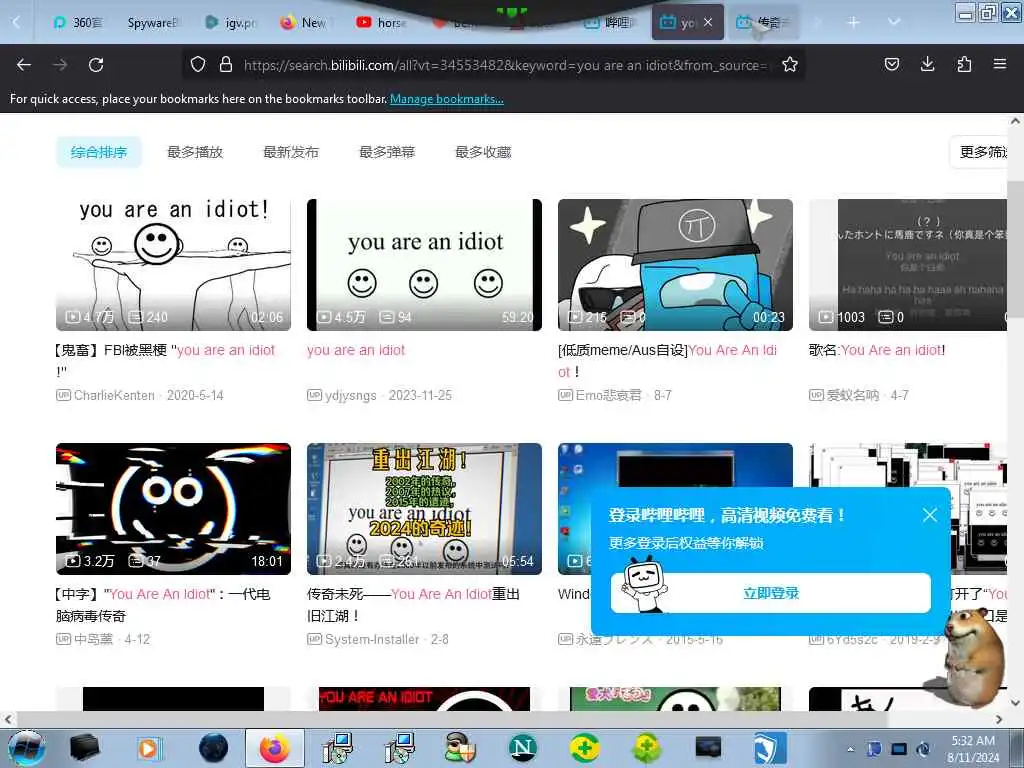Open the 59:20 you are an idiot thumbnail
The height and width of the screenshot is (768, 1024).
[424, 264]
